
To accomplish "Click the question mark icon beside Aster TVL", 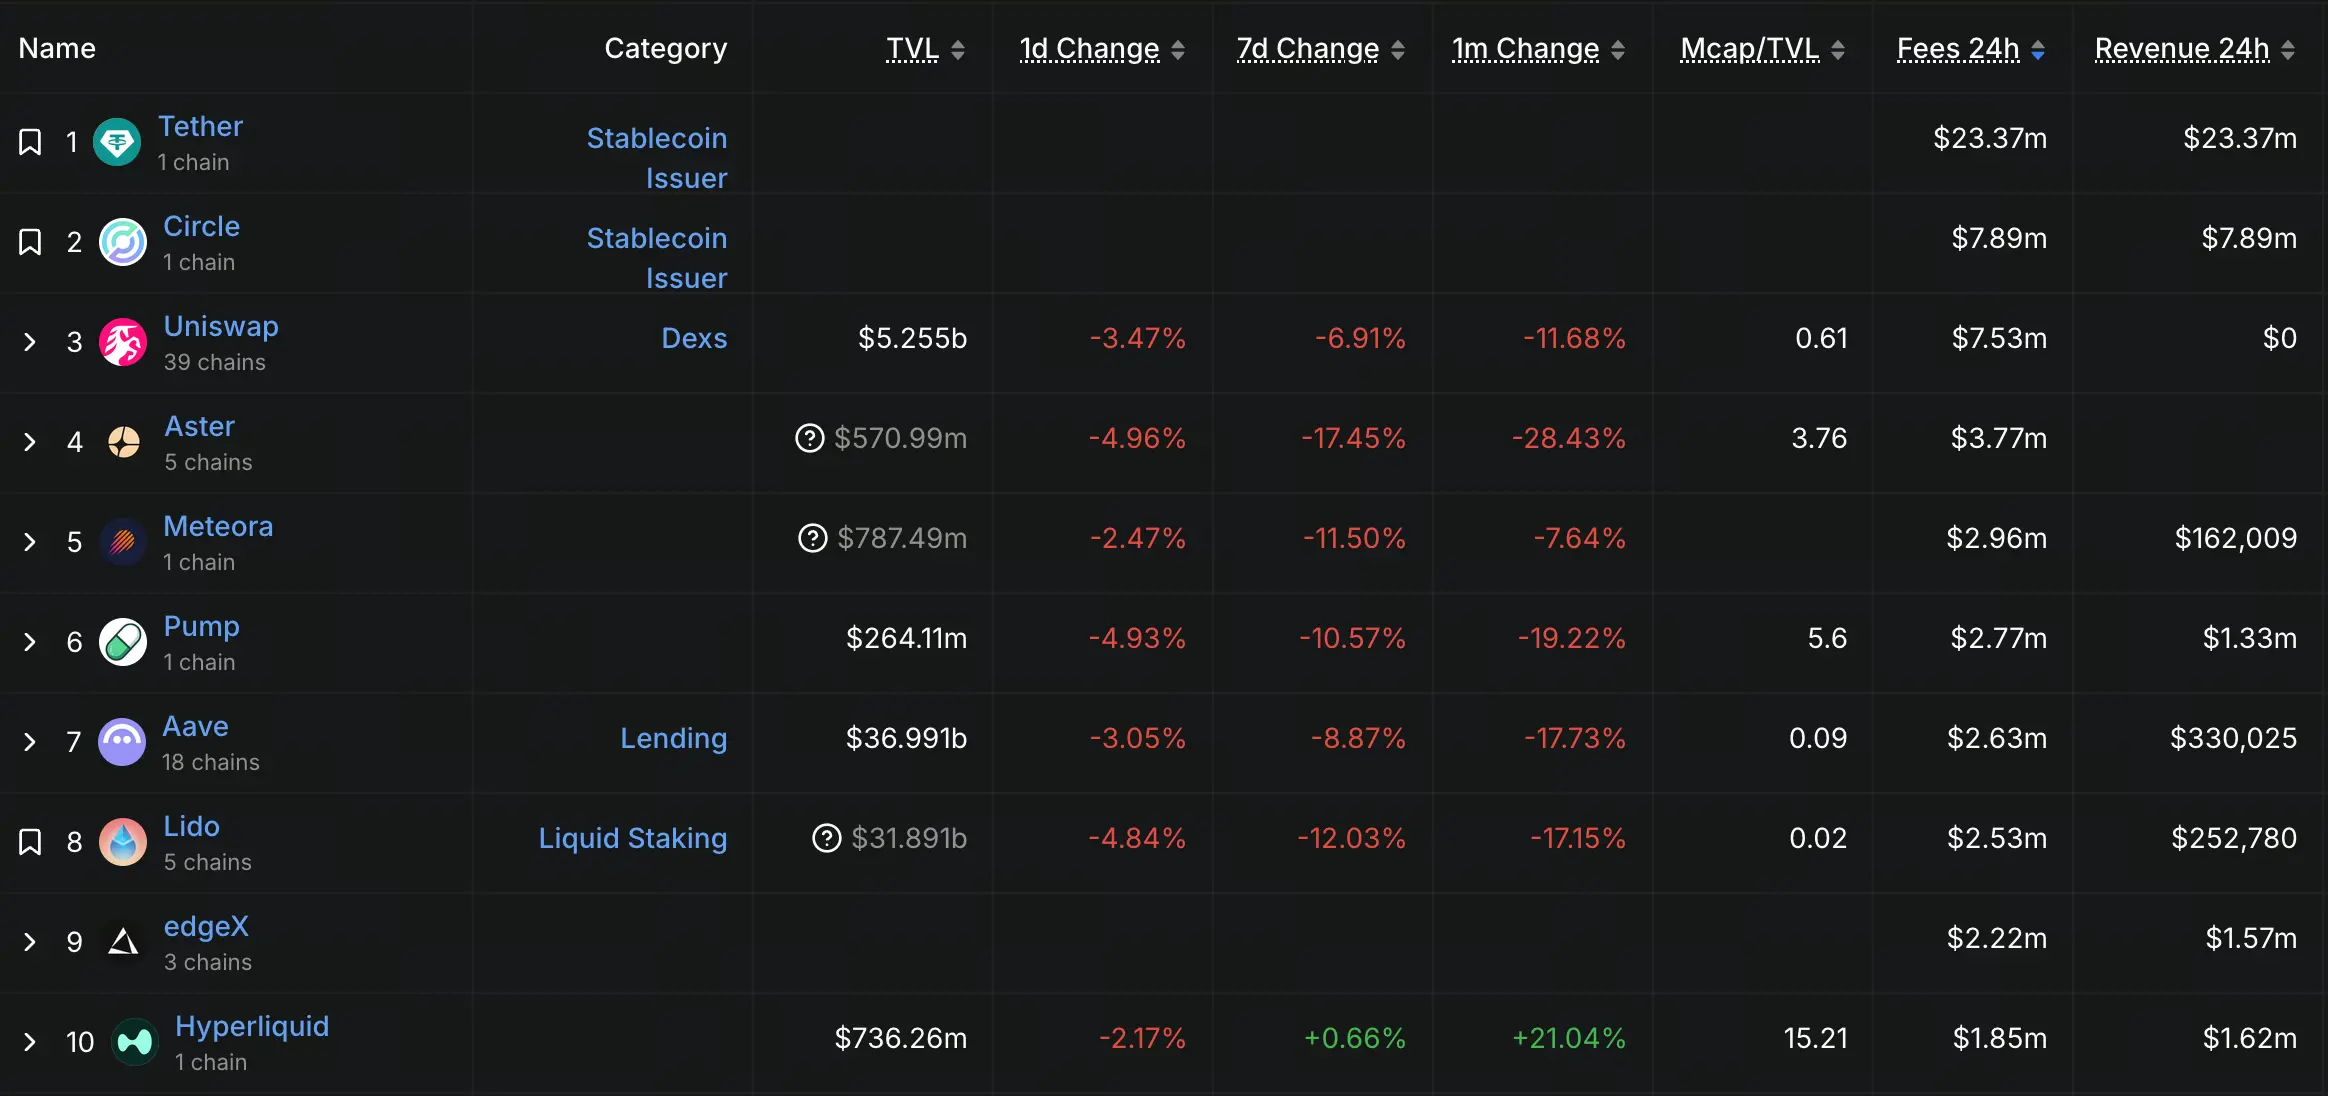I will 809,438.
